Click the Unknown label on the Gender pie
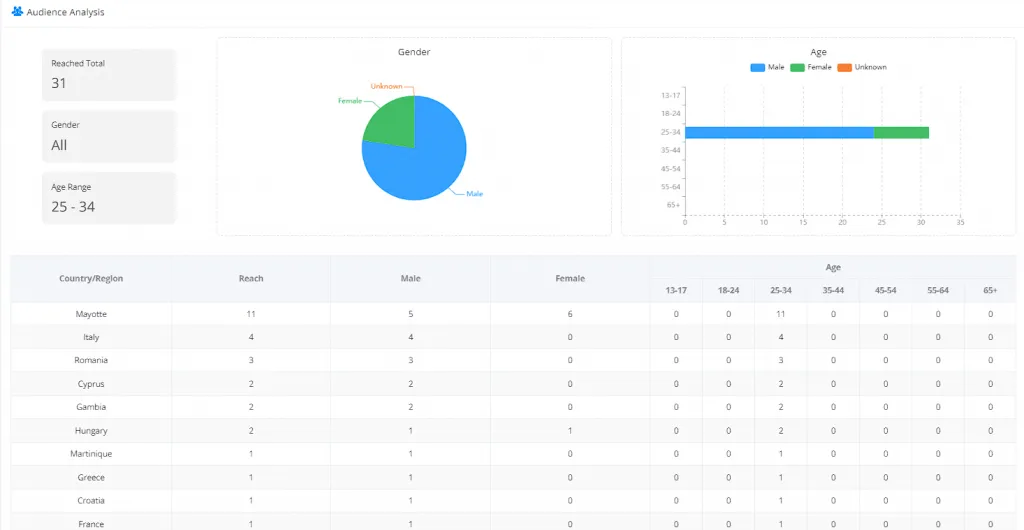This screenshot has width=1024, height=530. (386, 86)
